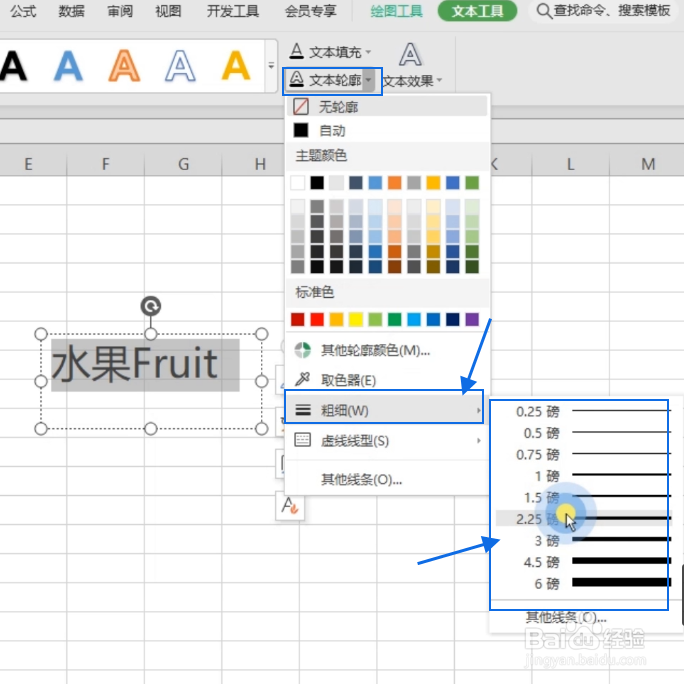Select 3 磅 line weight

tap(583, 540)
